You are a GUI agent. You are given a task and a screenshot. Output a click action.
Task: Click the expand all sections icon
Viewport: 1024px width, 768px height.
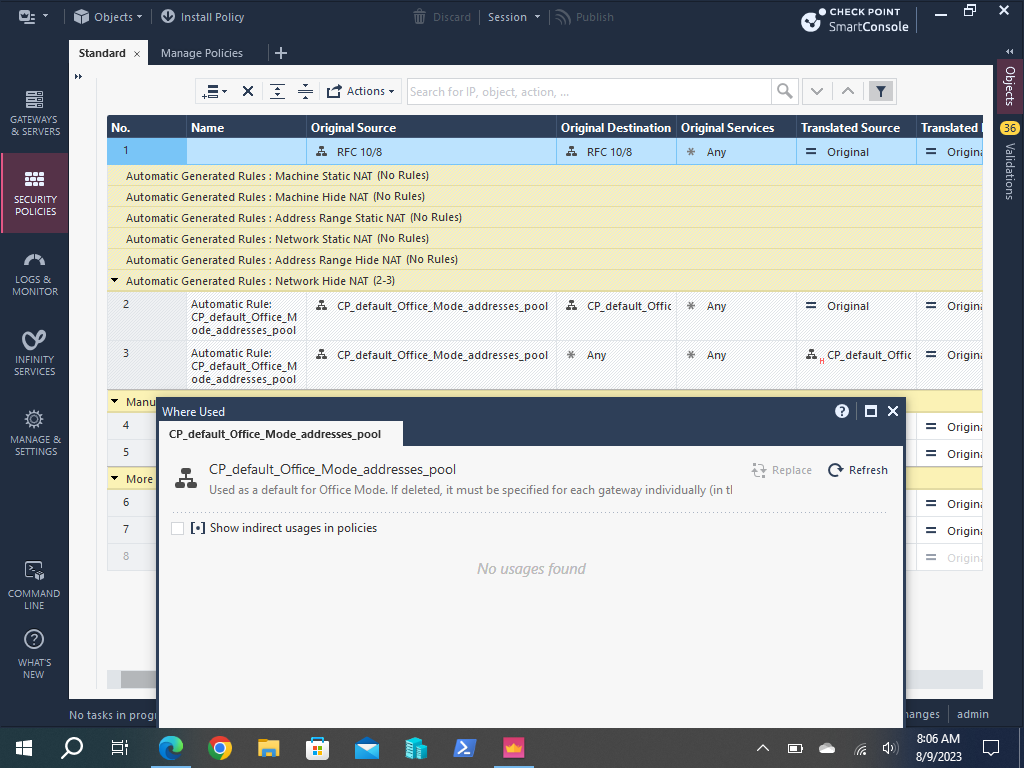tap(278, 91)
